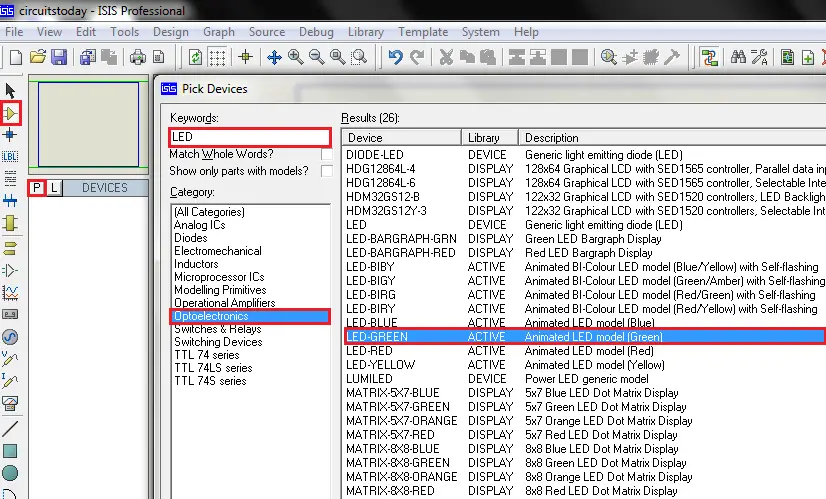
Task: Click the Zoom In magnifier icon
Action: click(x=296, y=57)
